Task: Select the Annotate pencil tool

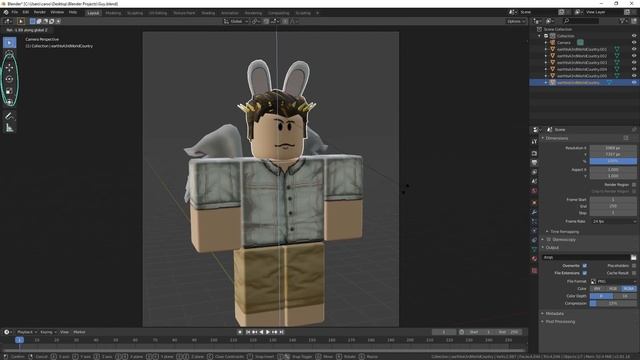Action: click(9, 116)
